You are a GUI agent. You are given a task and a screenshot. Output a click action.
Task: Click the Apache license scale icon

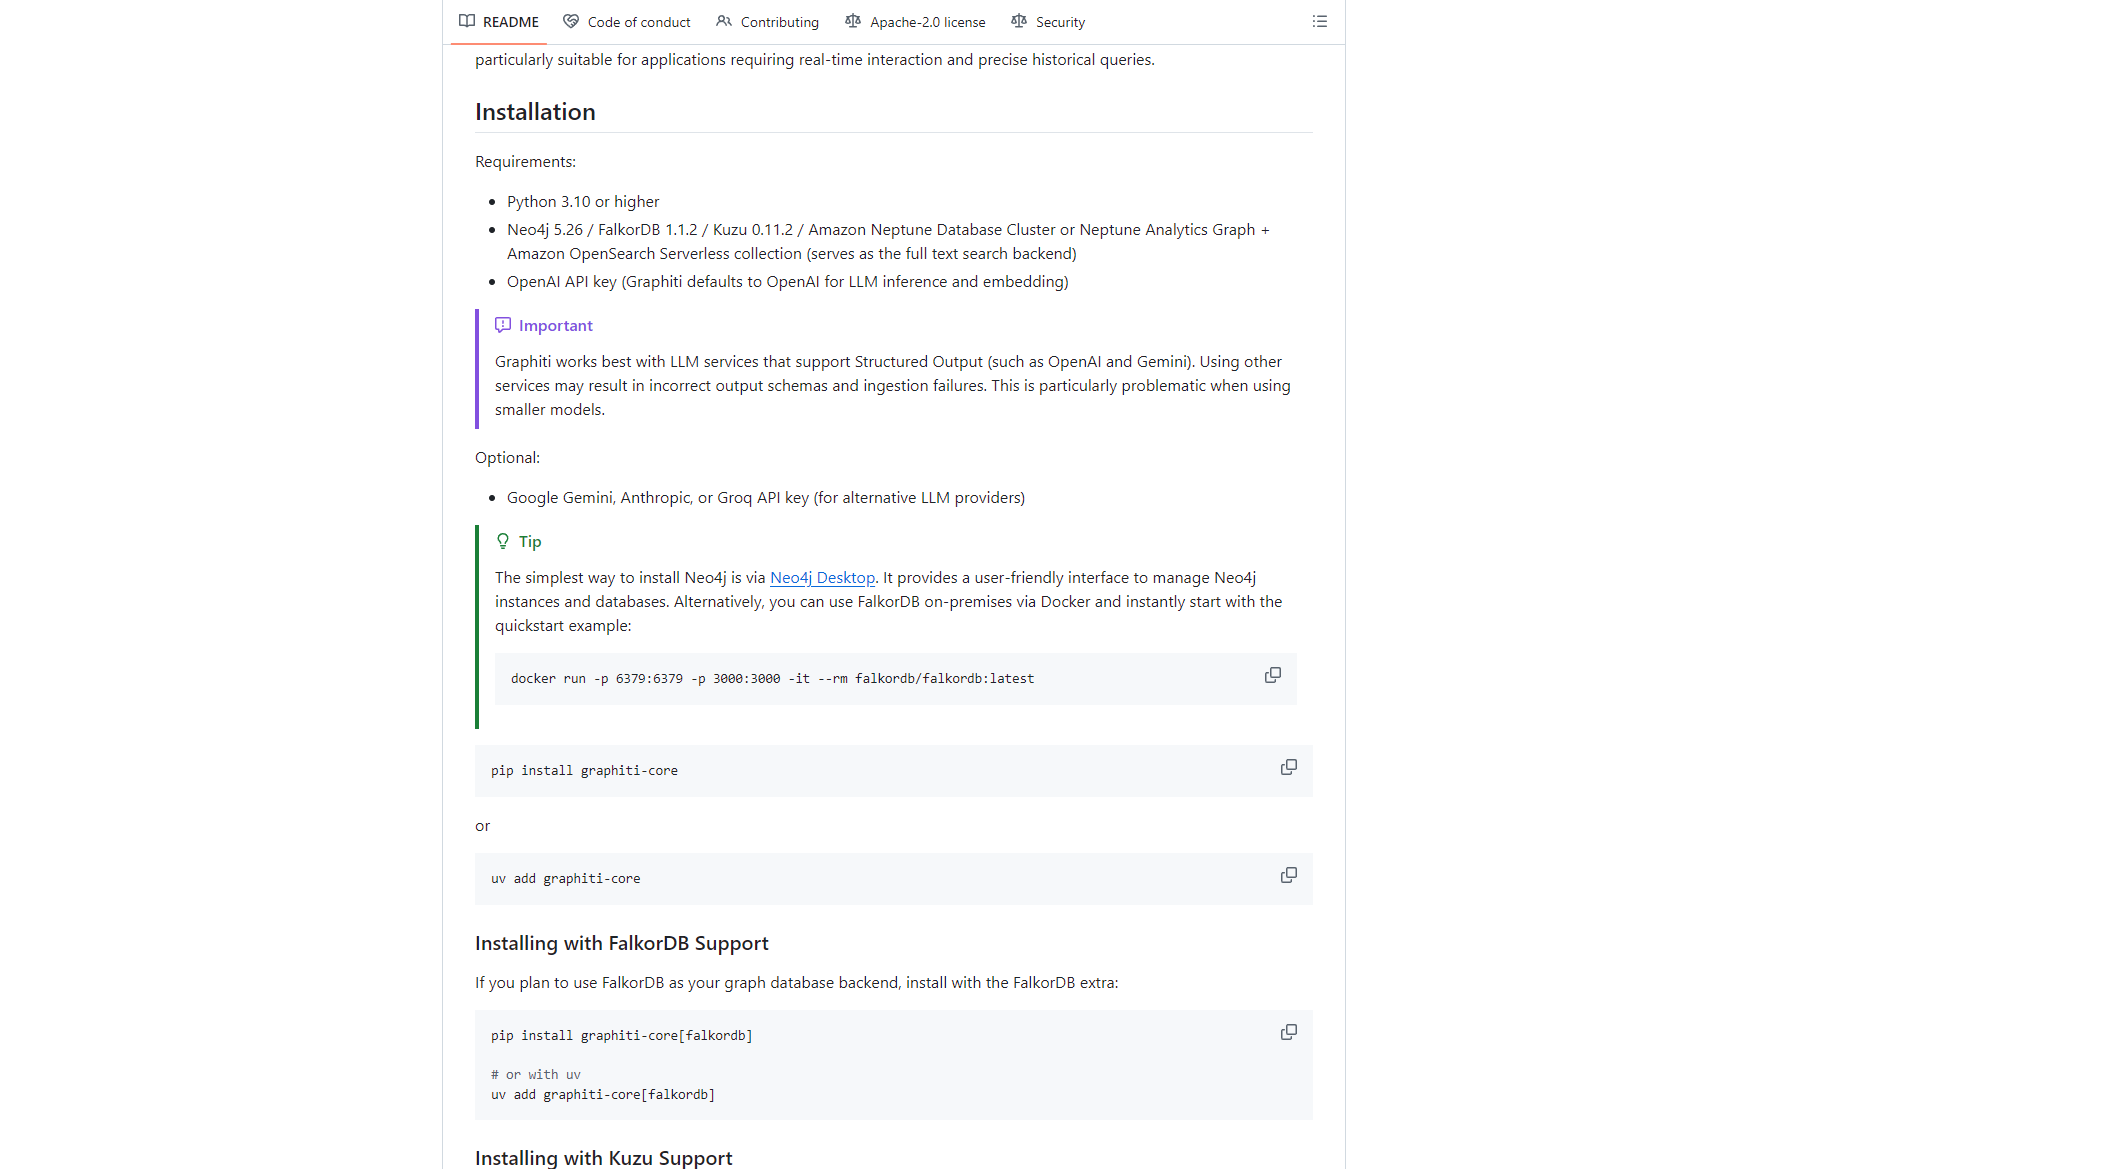point(853,22)
